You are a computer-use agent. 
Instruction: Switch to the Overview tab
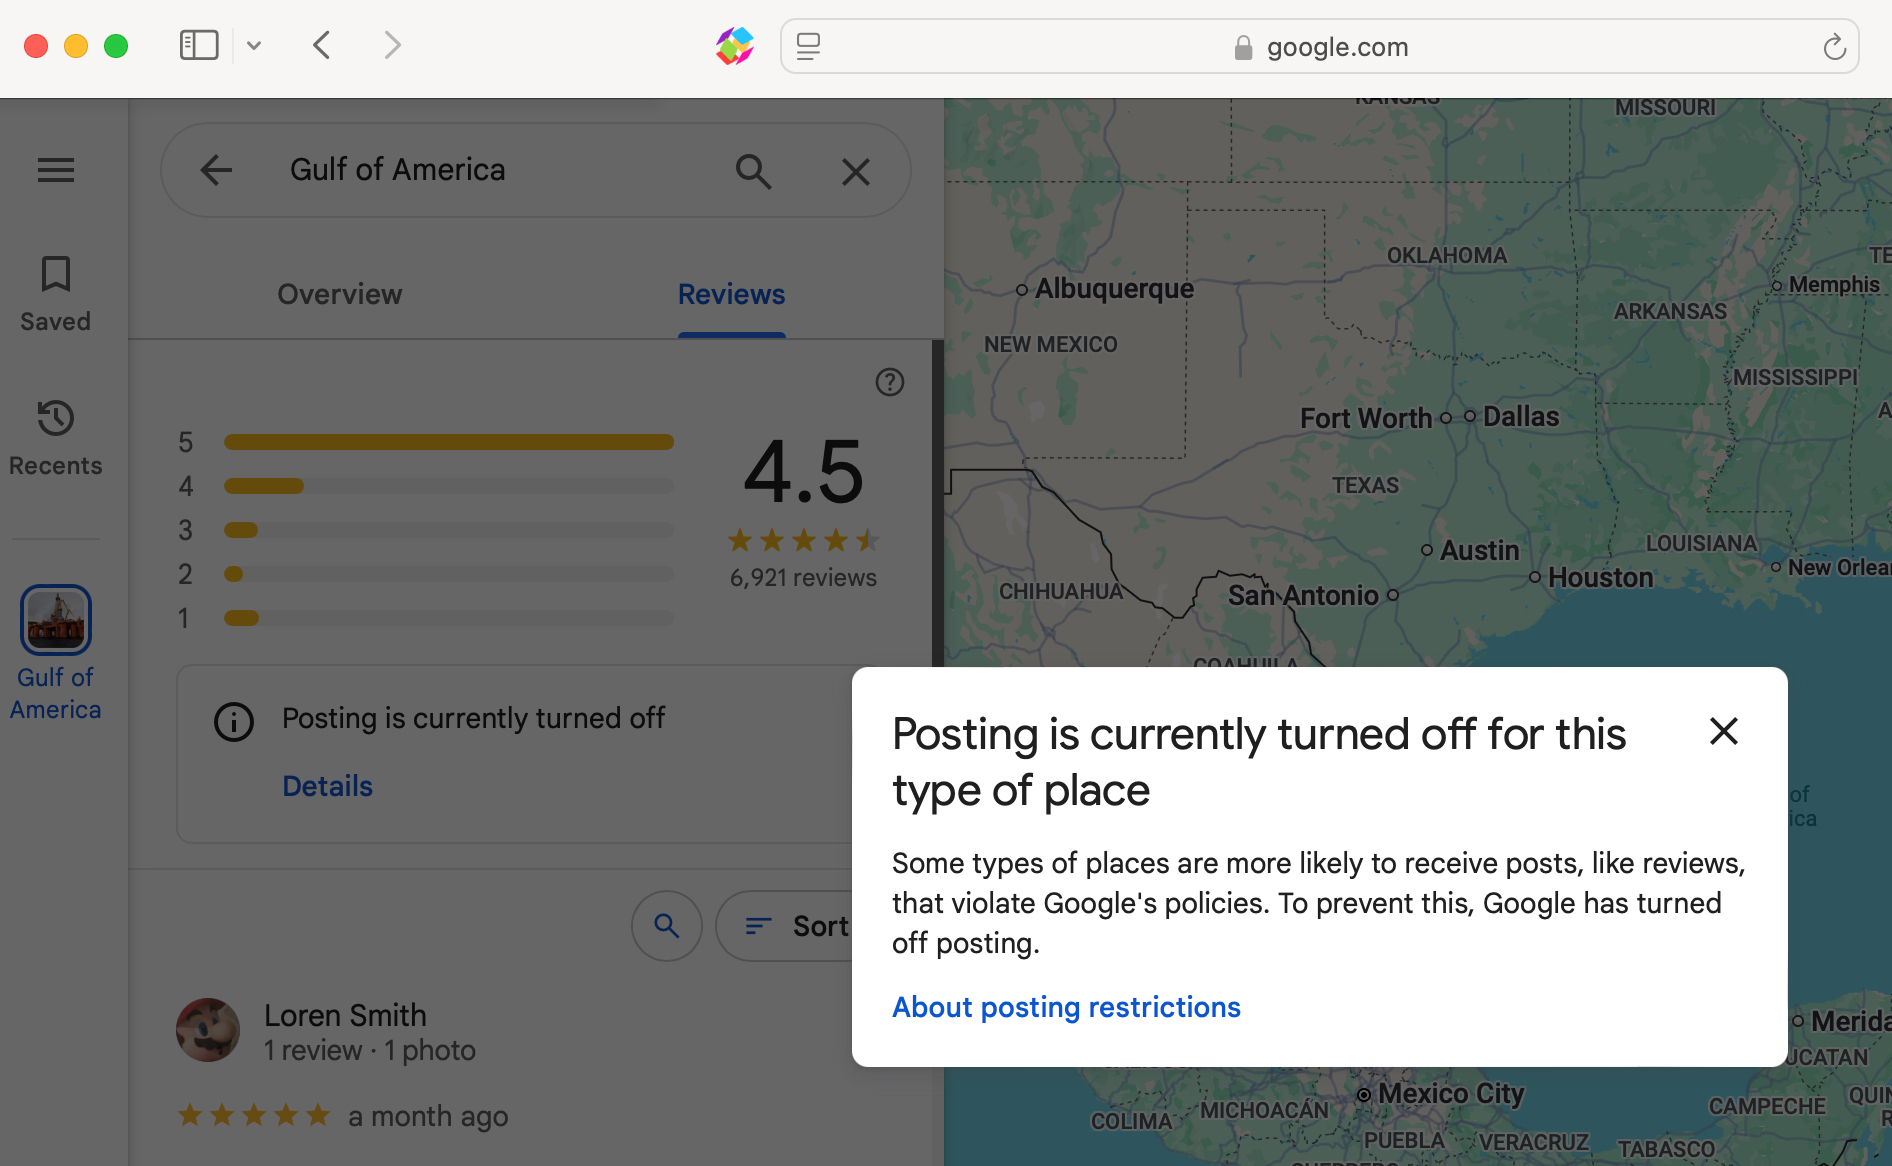(x=339, y=294)
